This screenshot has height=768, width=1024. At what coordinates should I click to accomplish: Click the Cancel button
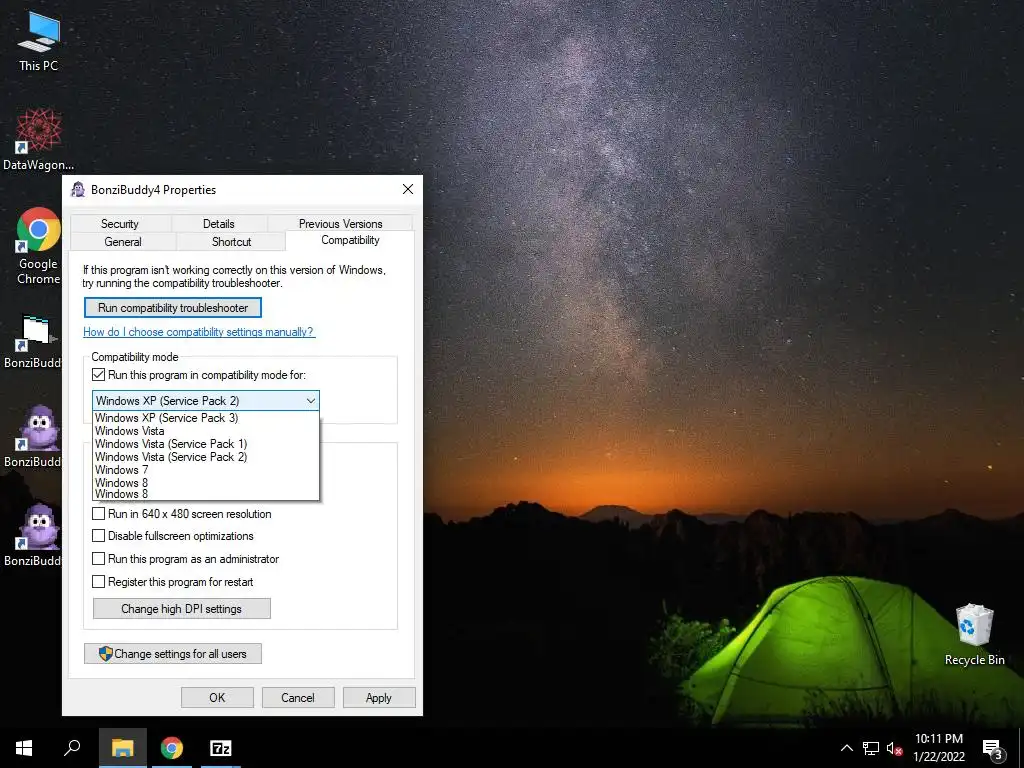(x=298, y=697)
